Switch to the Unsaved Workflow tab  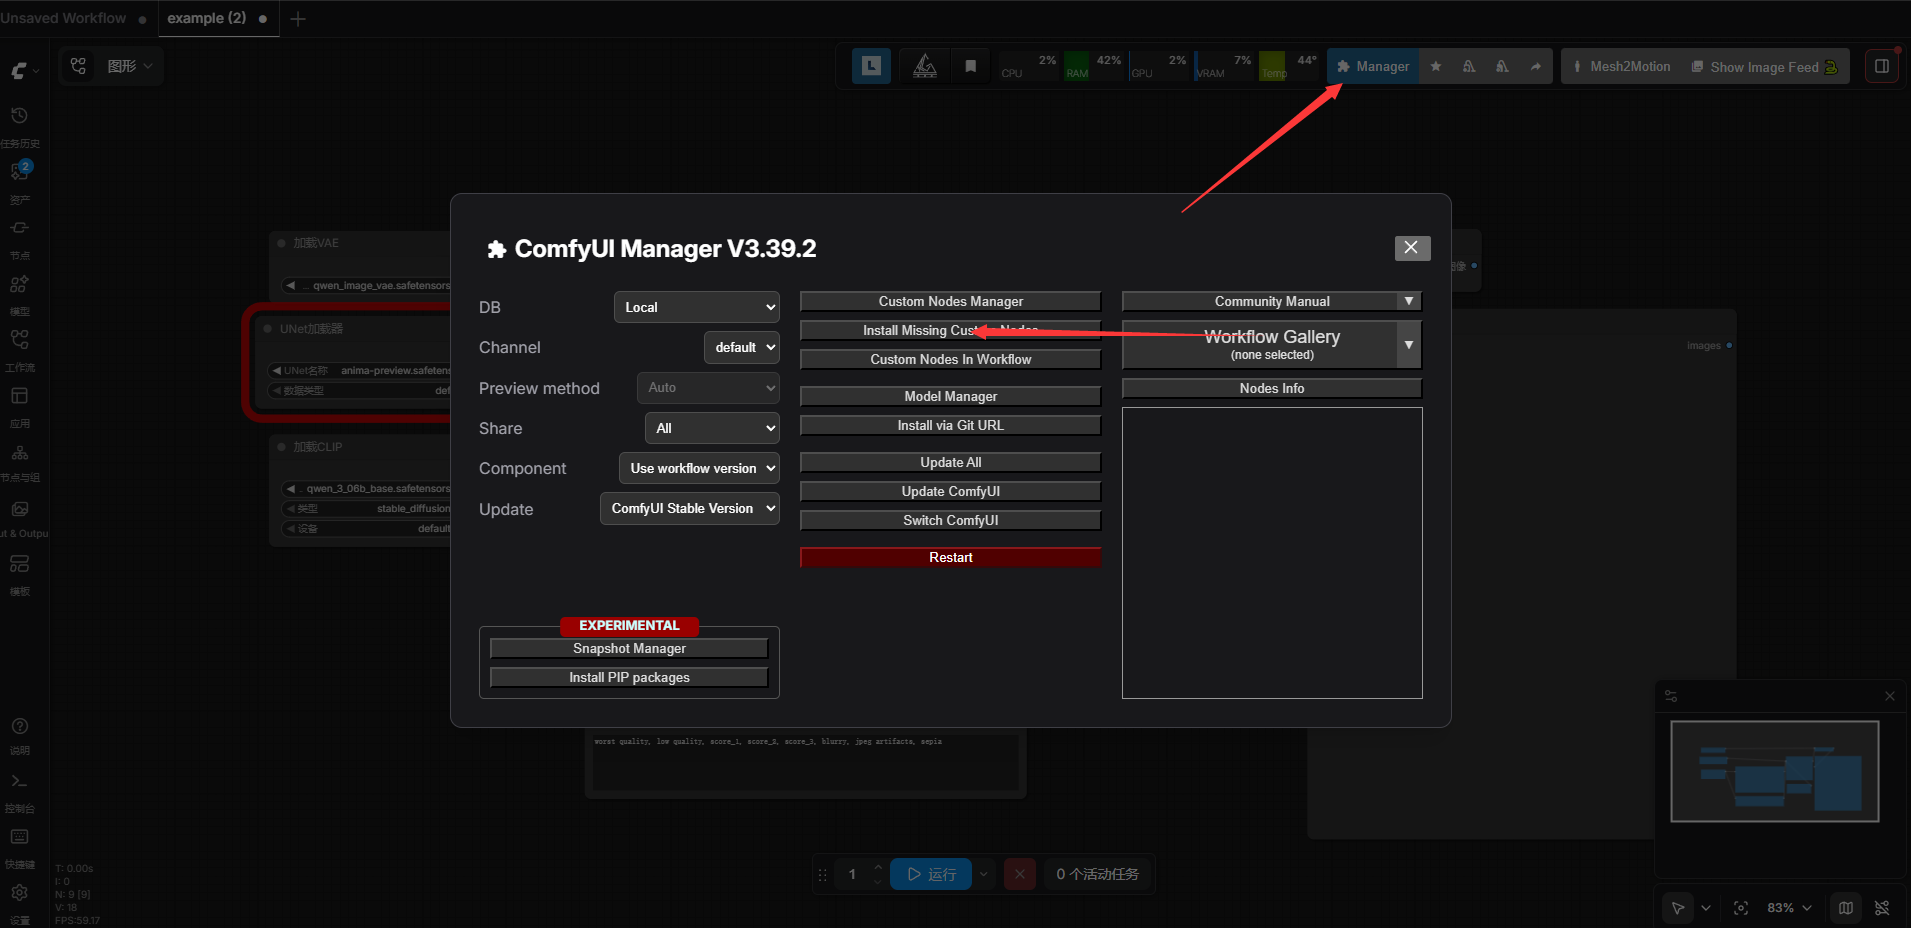coord(63,18)
